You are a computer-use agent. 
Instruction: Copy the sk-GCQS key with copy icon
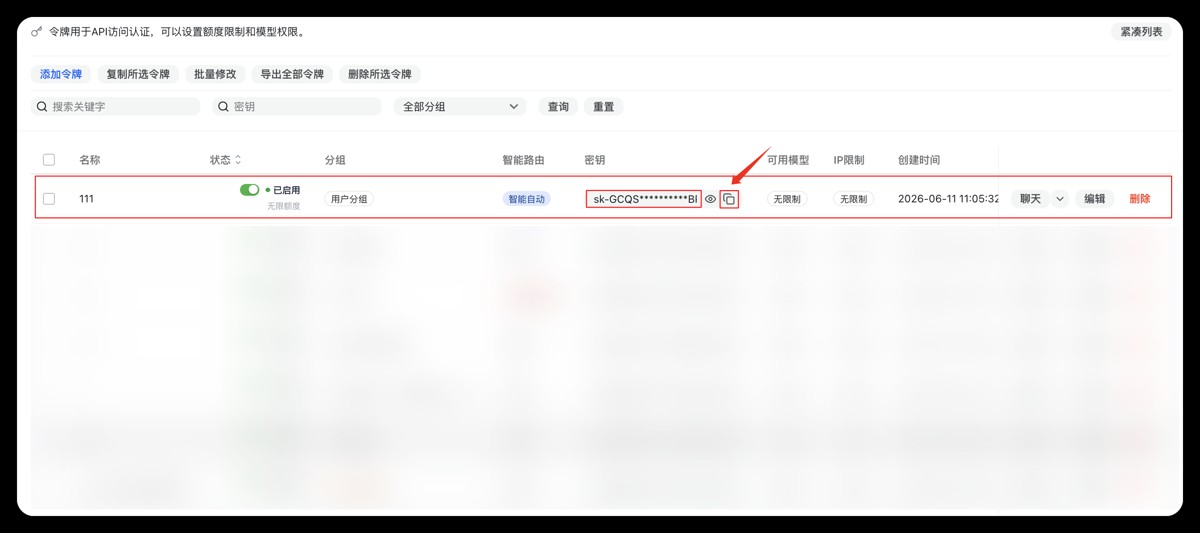(x=729, y=199)
